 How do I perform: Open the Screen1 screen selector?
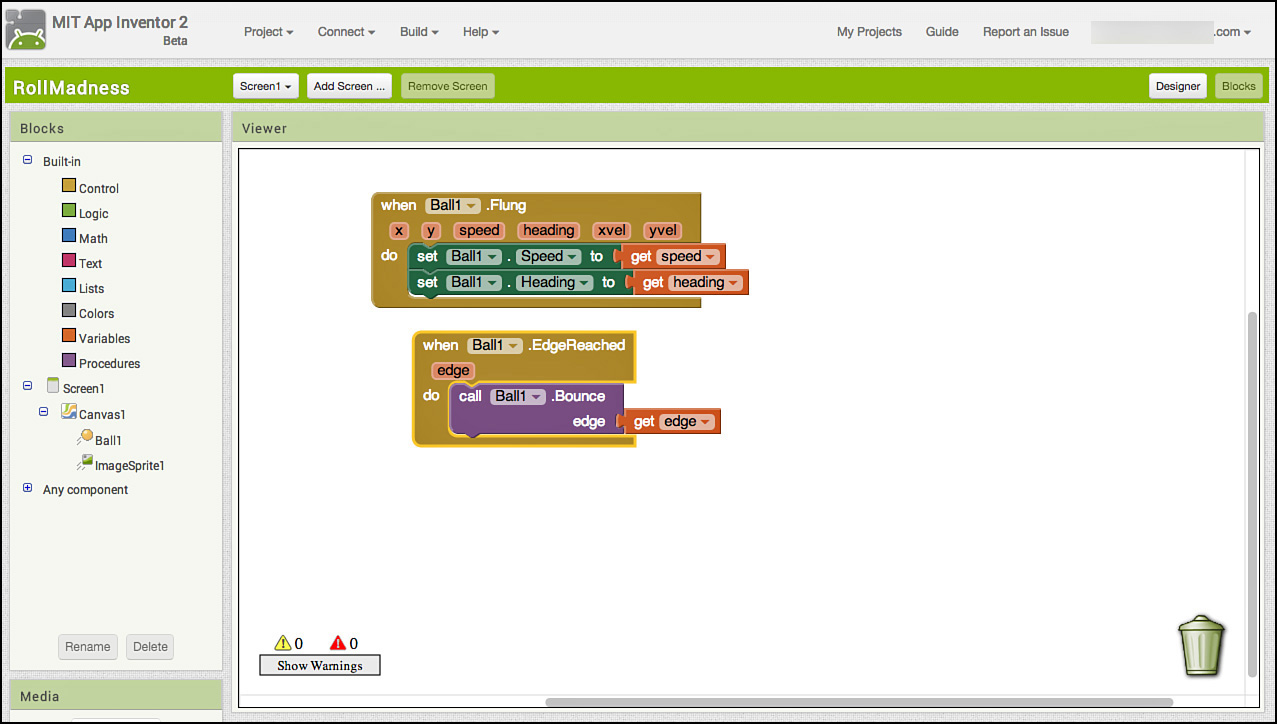pyautogui.click(x=265, y=86)
